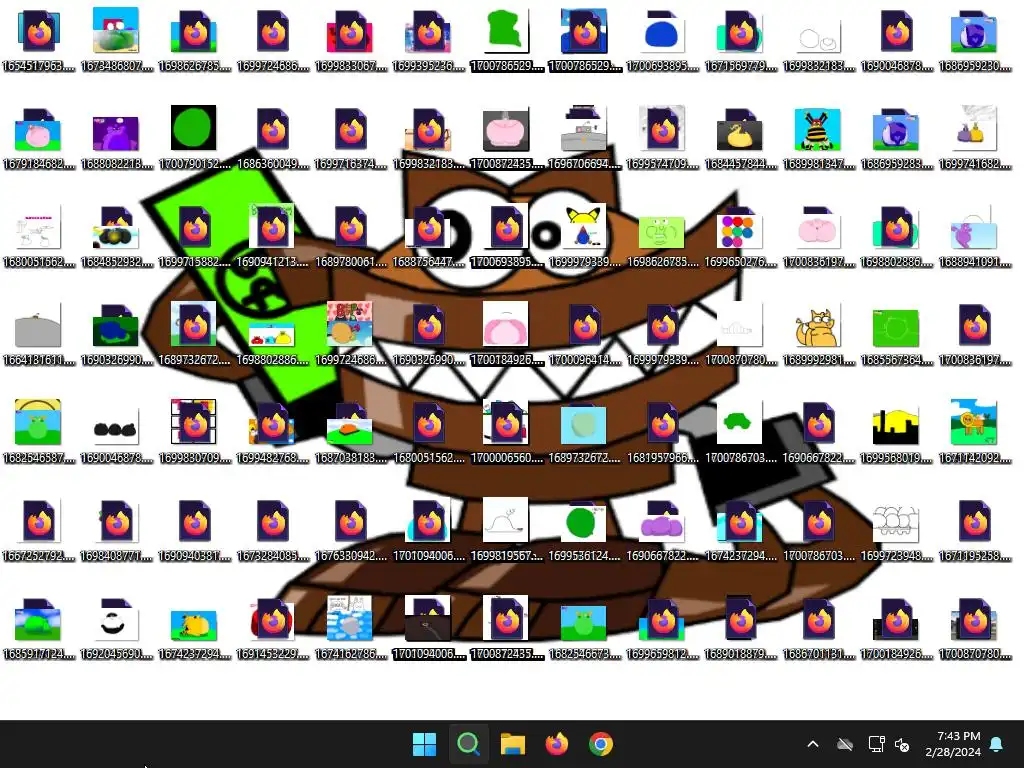Select desktop file 1699395236
1024x768 pixels.
point(428,39)
